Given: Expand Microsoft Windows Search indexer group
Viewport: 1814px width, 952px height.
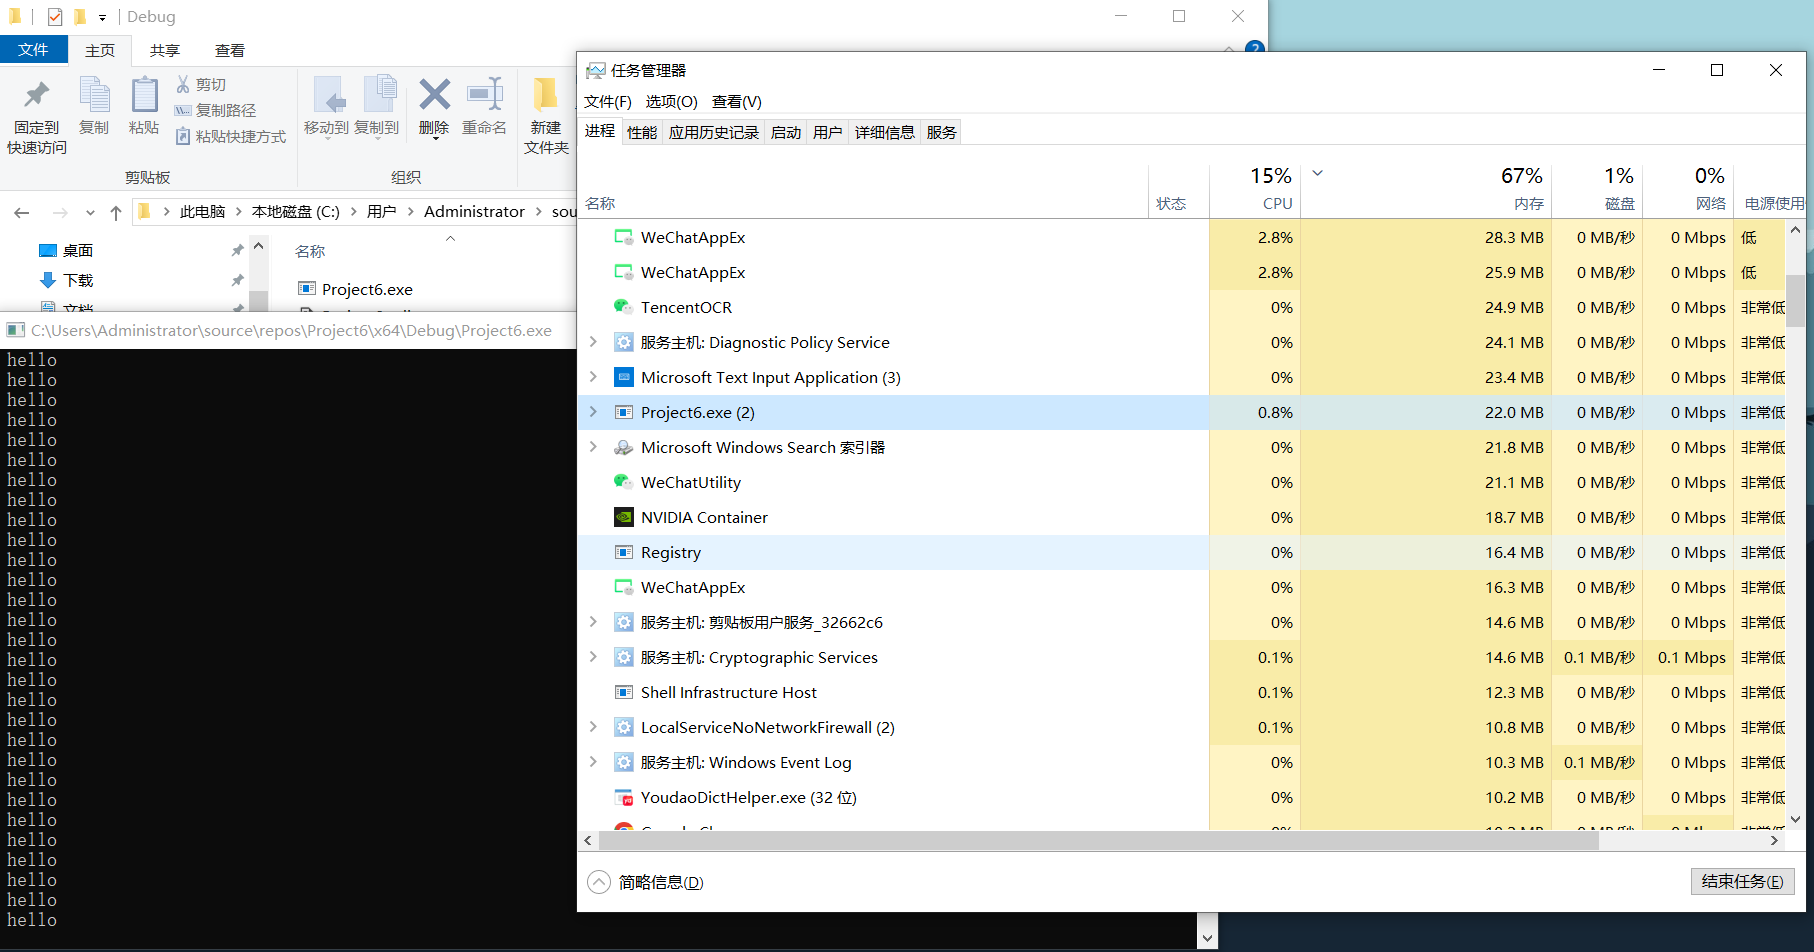Looking at the screenshot, I should coord(594,447).
